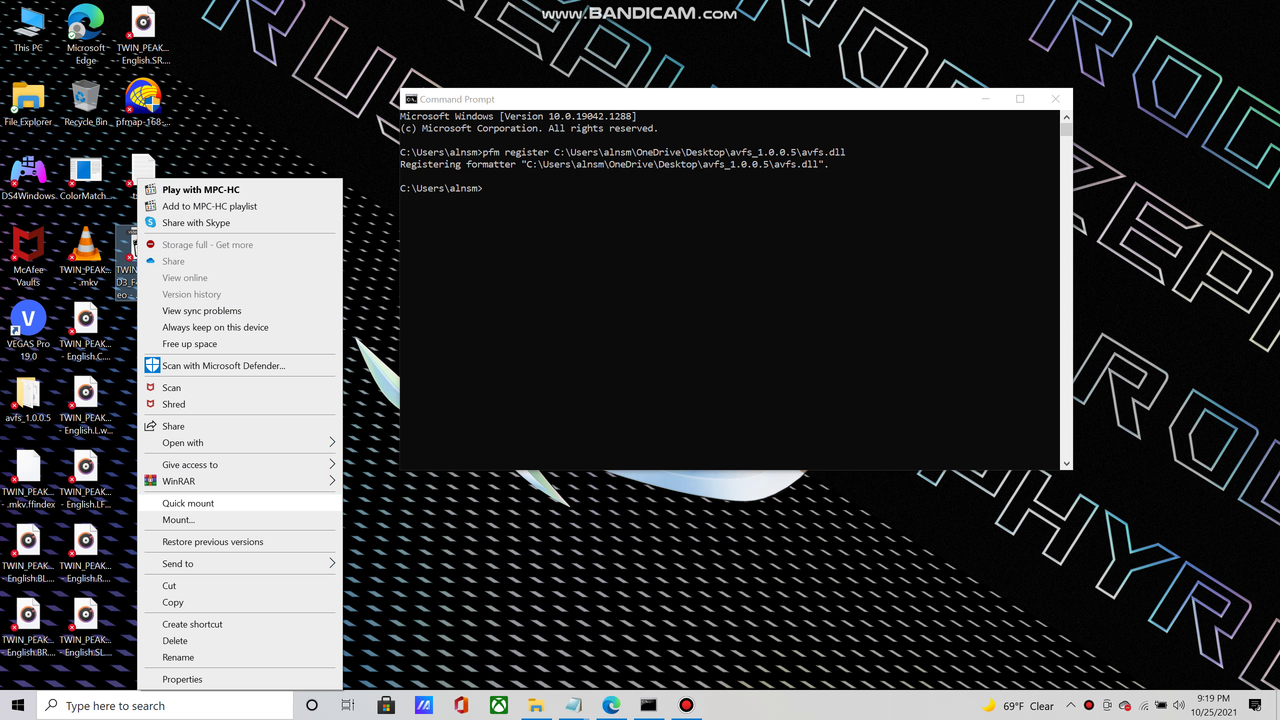Expand the Open with submenu
The image size is (1280, 720).
pos(240,443)
